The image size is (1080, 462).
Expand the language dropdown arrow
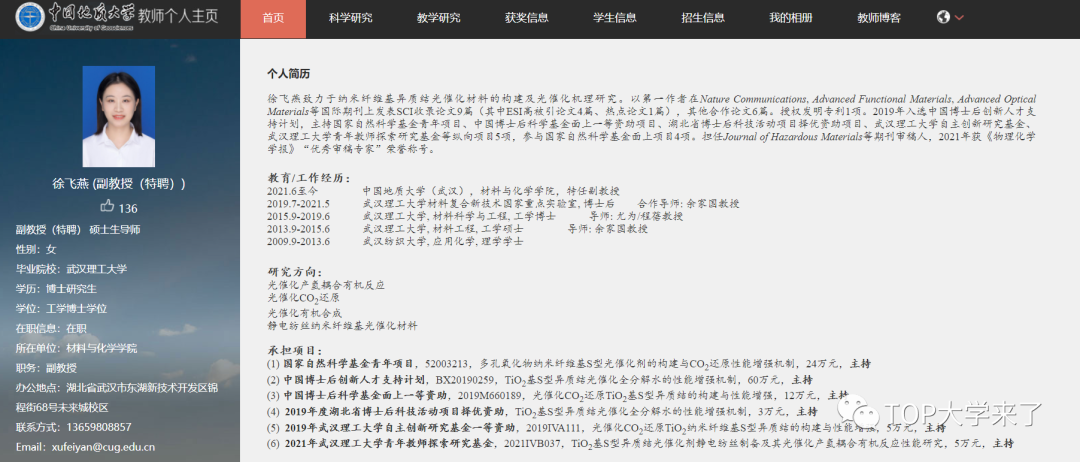tap(960, 18)
